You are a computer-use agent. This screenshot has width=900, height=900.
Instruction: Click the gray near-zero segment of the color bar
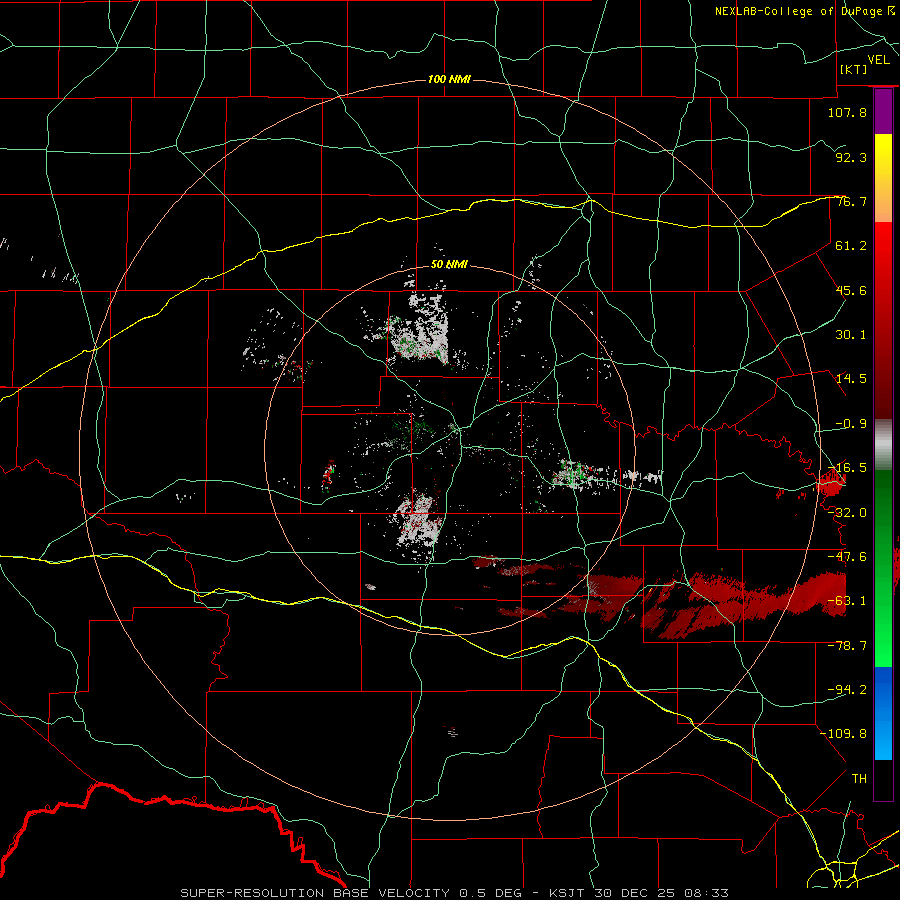point(883,445)
